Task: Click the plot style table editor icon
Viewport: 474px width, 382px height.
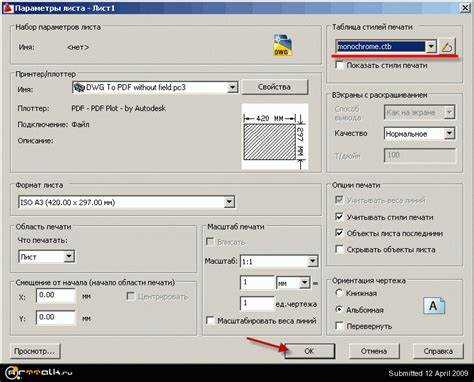Action: [x=447, y=47]
